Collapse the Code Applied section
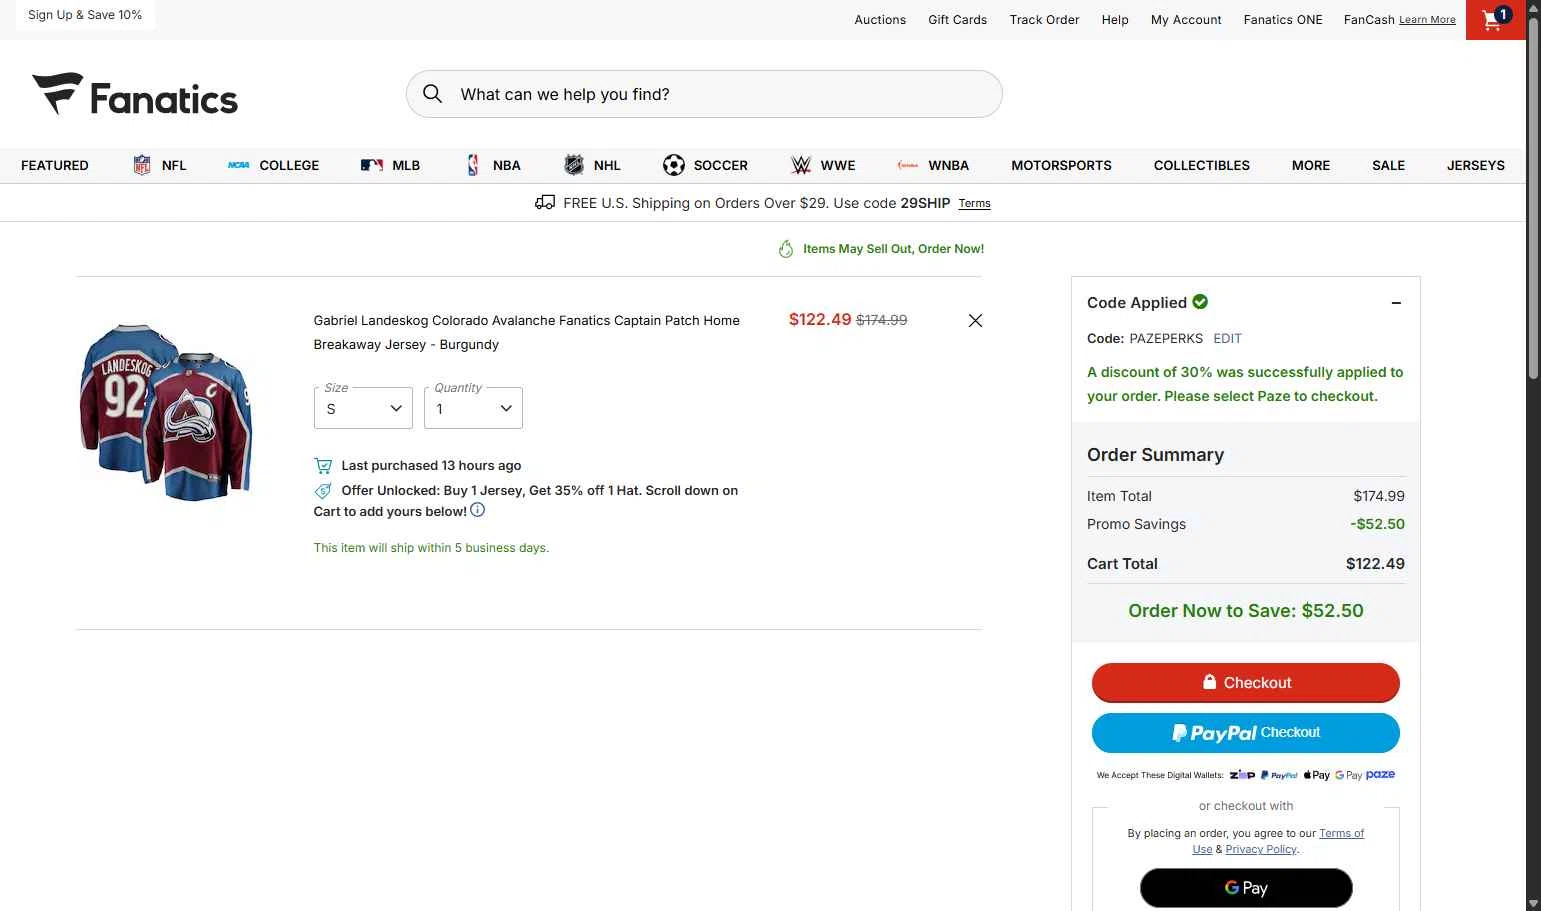 1396,303
